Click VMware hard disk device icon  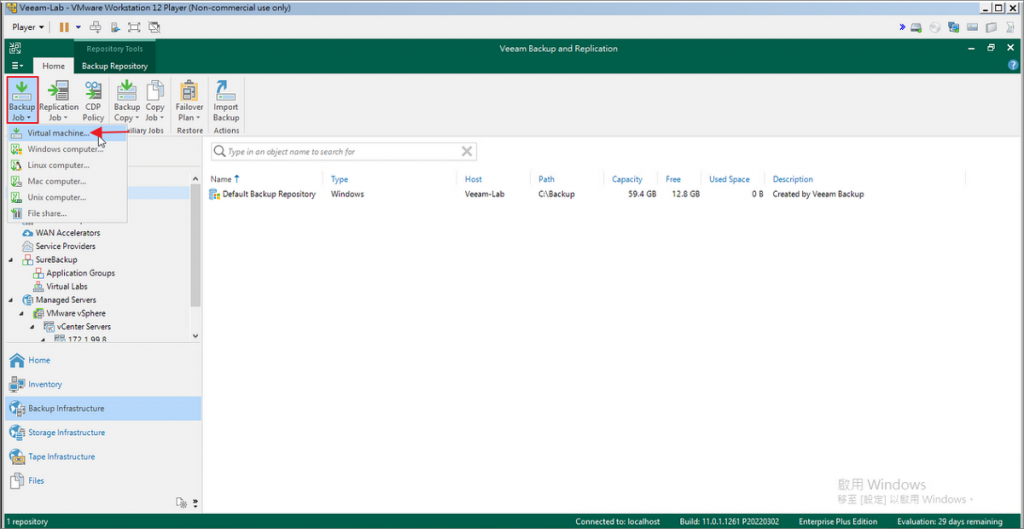[x=916, y=27]
